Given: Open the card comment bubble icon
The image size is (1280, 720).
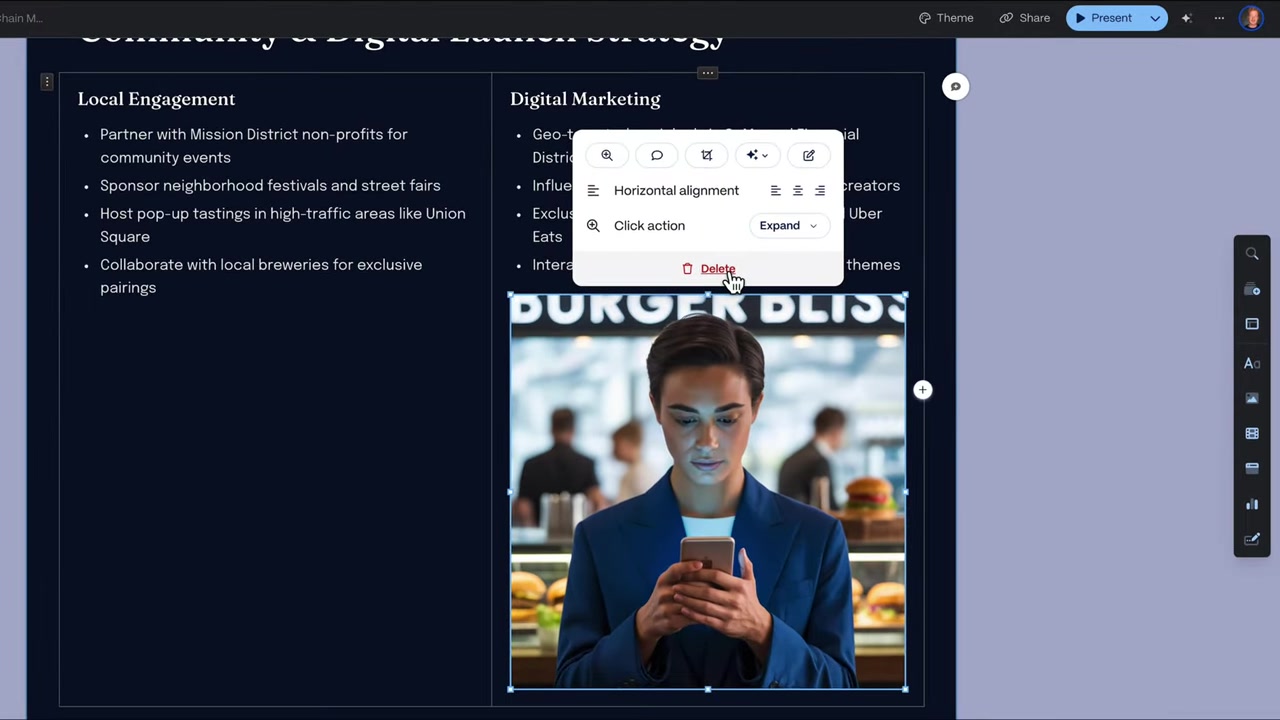Looking at the screenshot, I should point(955,87).
